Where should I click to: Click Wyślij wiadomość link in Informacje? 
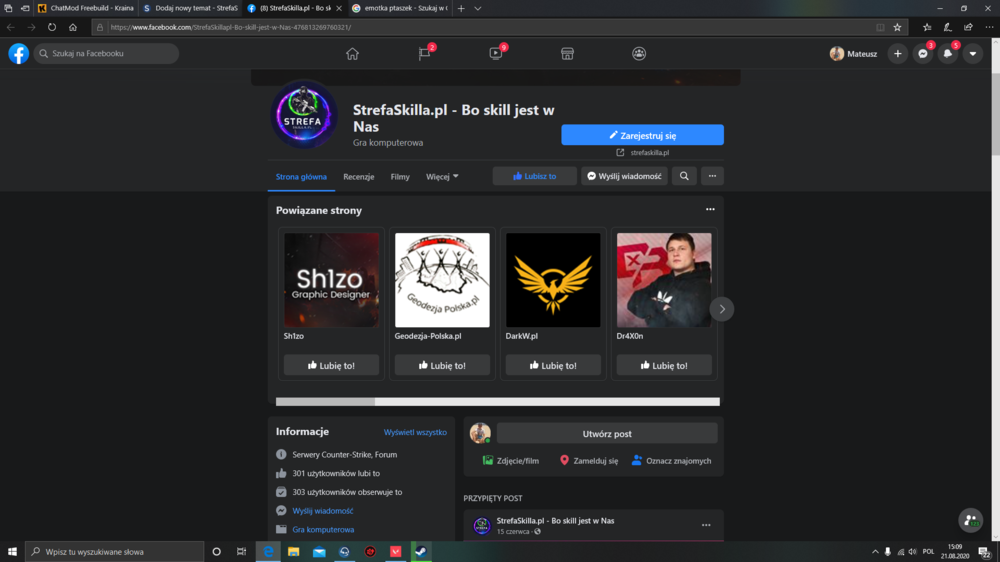click(323, 511)
